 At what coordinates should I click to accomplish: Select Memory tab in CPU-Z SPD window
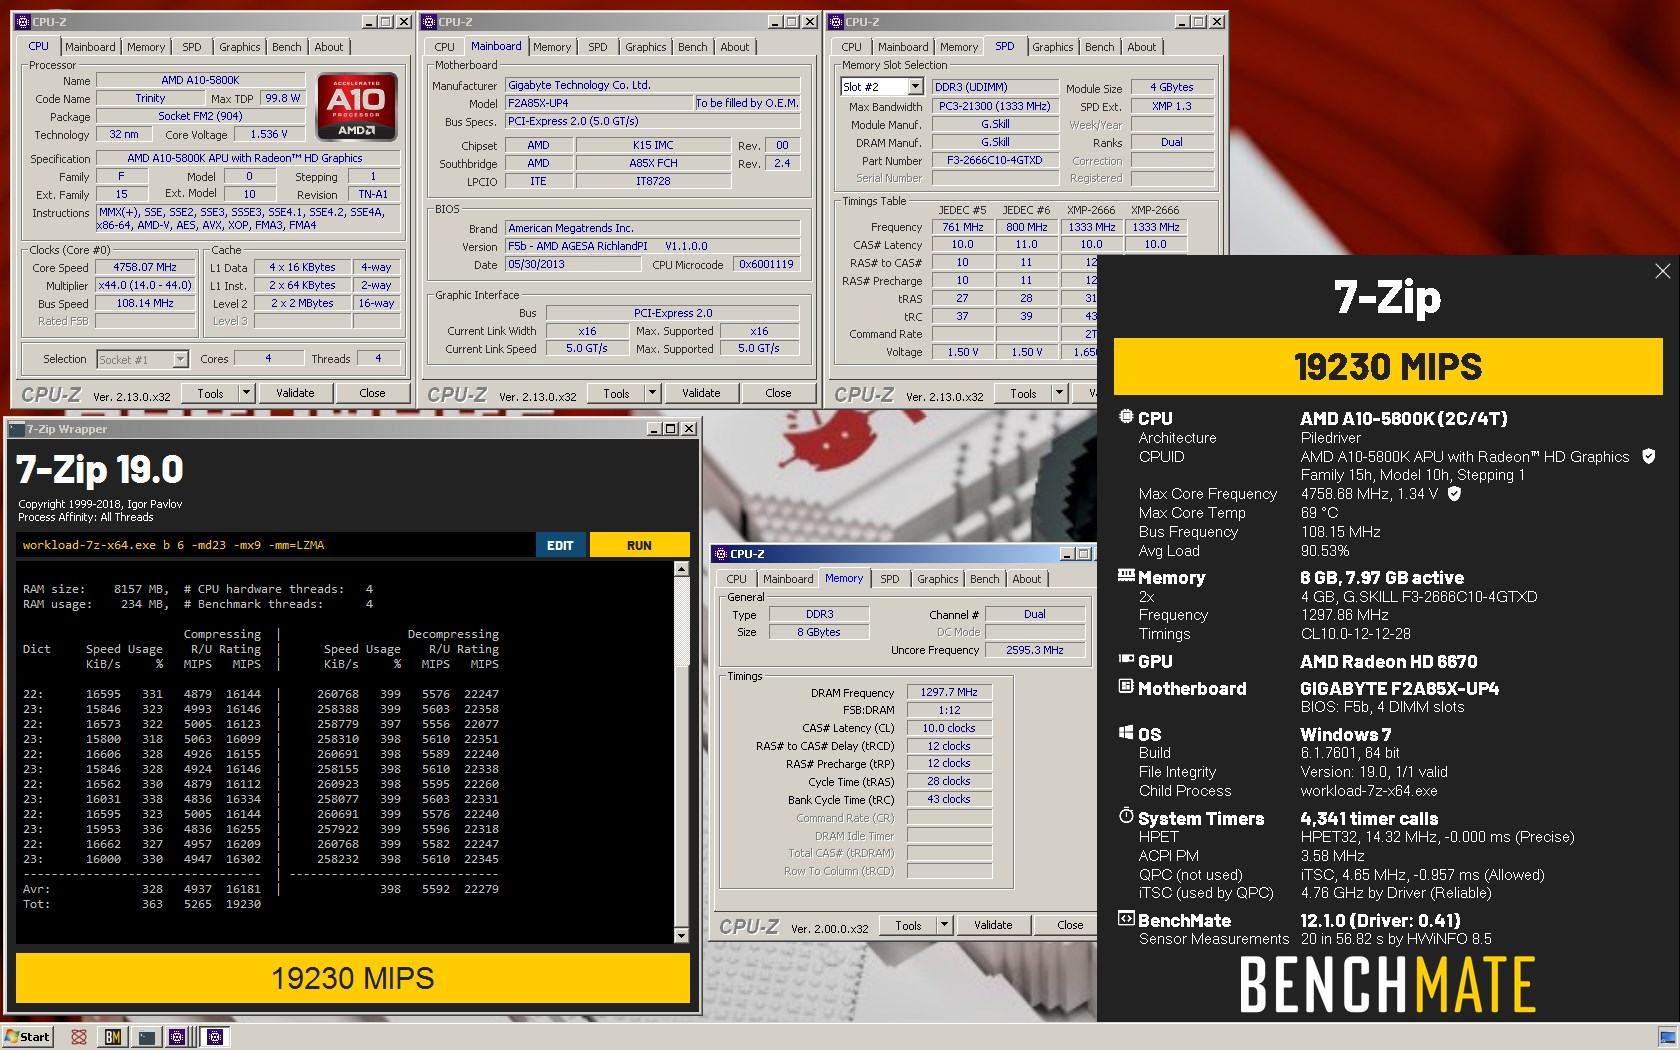[x=959, y=47]
